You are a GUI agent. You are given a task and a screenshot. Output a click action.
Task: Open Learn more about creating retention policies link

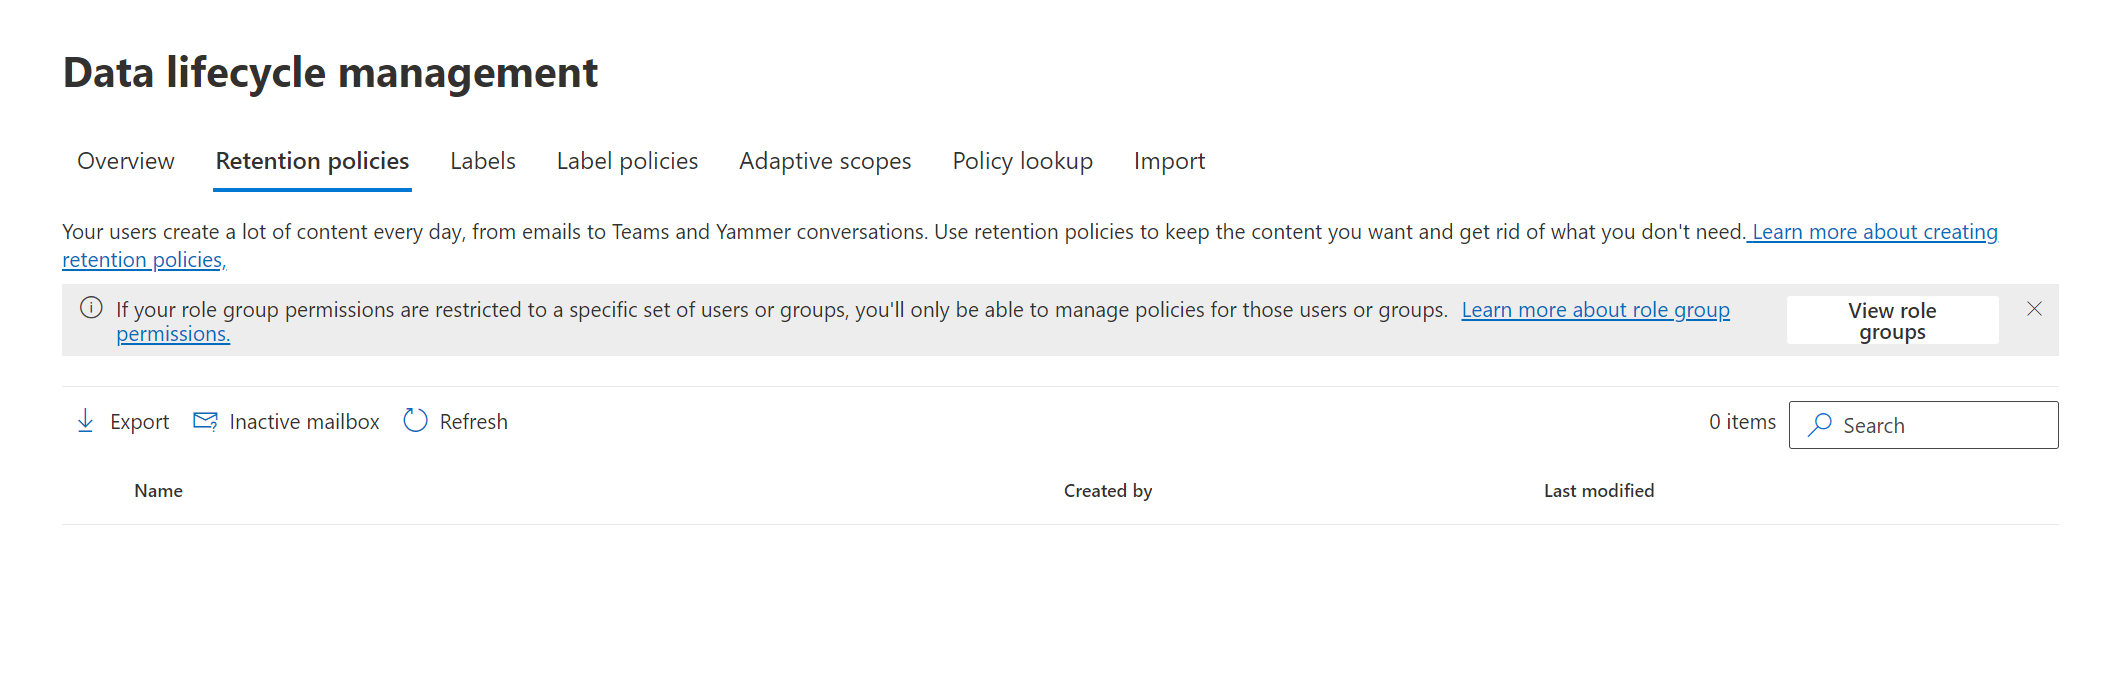(1874, 232)
